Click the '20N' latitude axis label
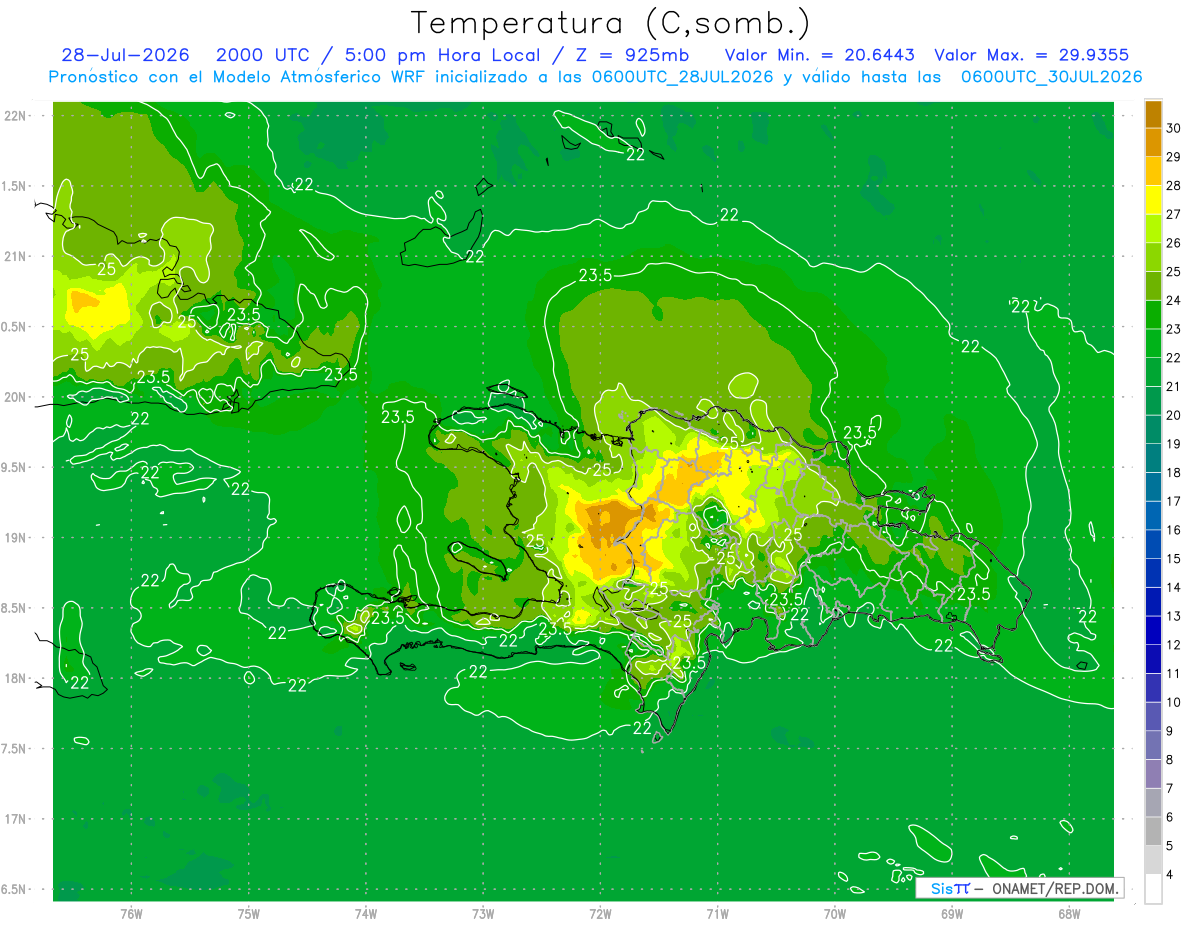Viewport: 1200px width, 927px height. click(15, 397)
